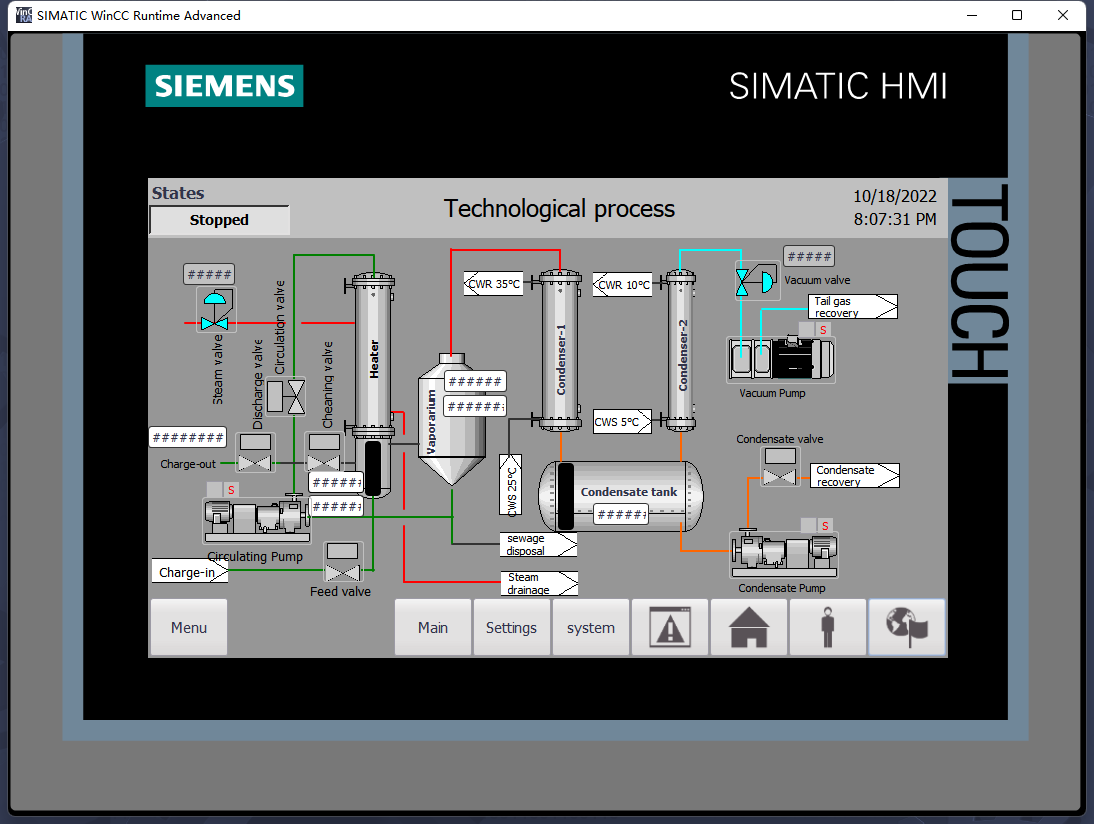This screenshot has height=824, width=1094.
Task: Click the Vacuum valve symbol
Action: click(757, 281)
